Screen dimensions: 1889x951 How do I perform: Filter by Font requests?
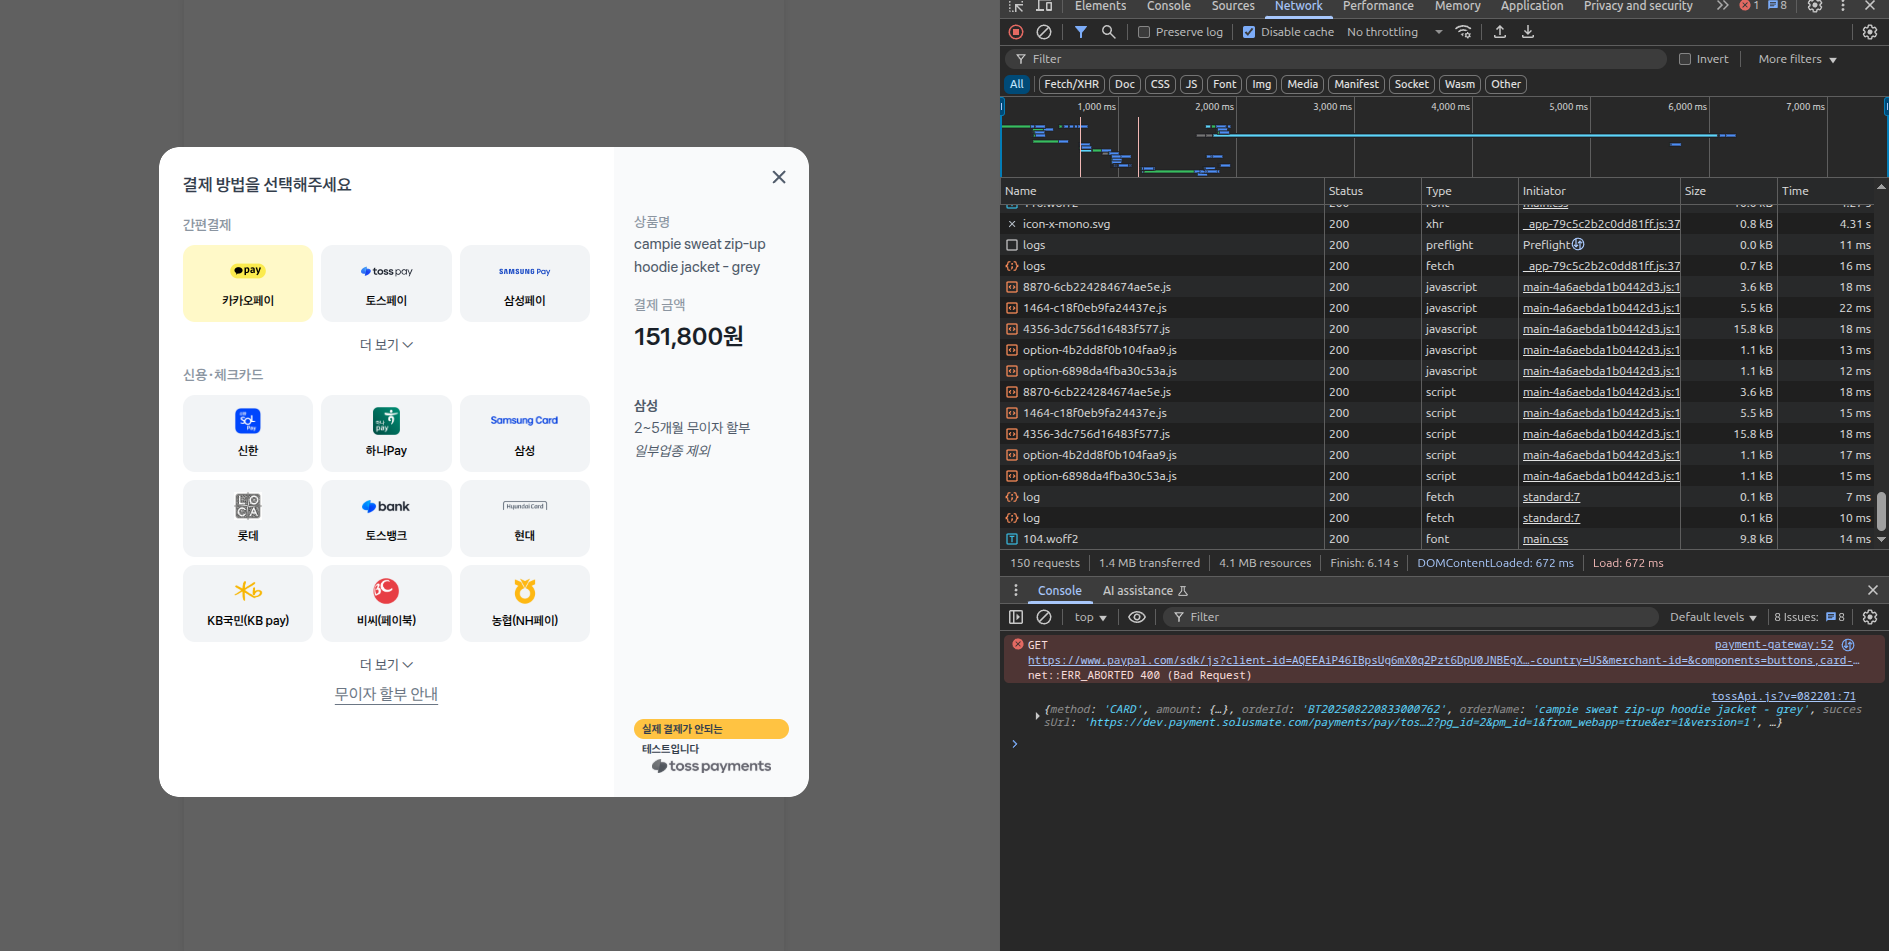[x=1225, y=84]
